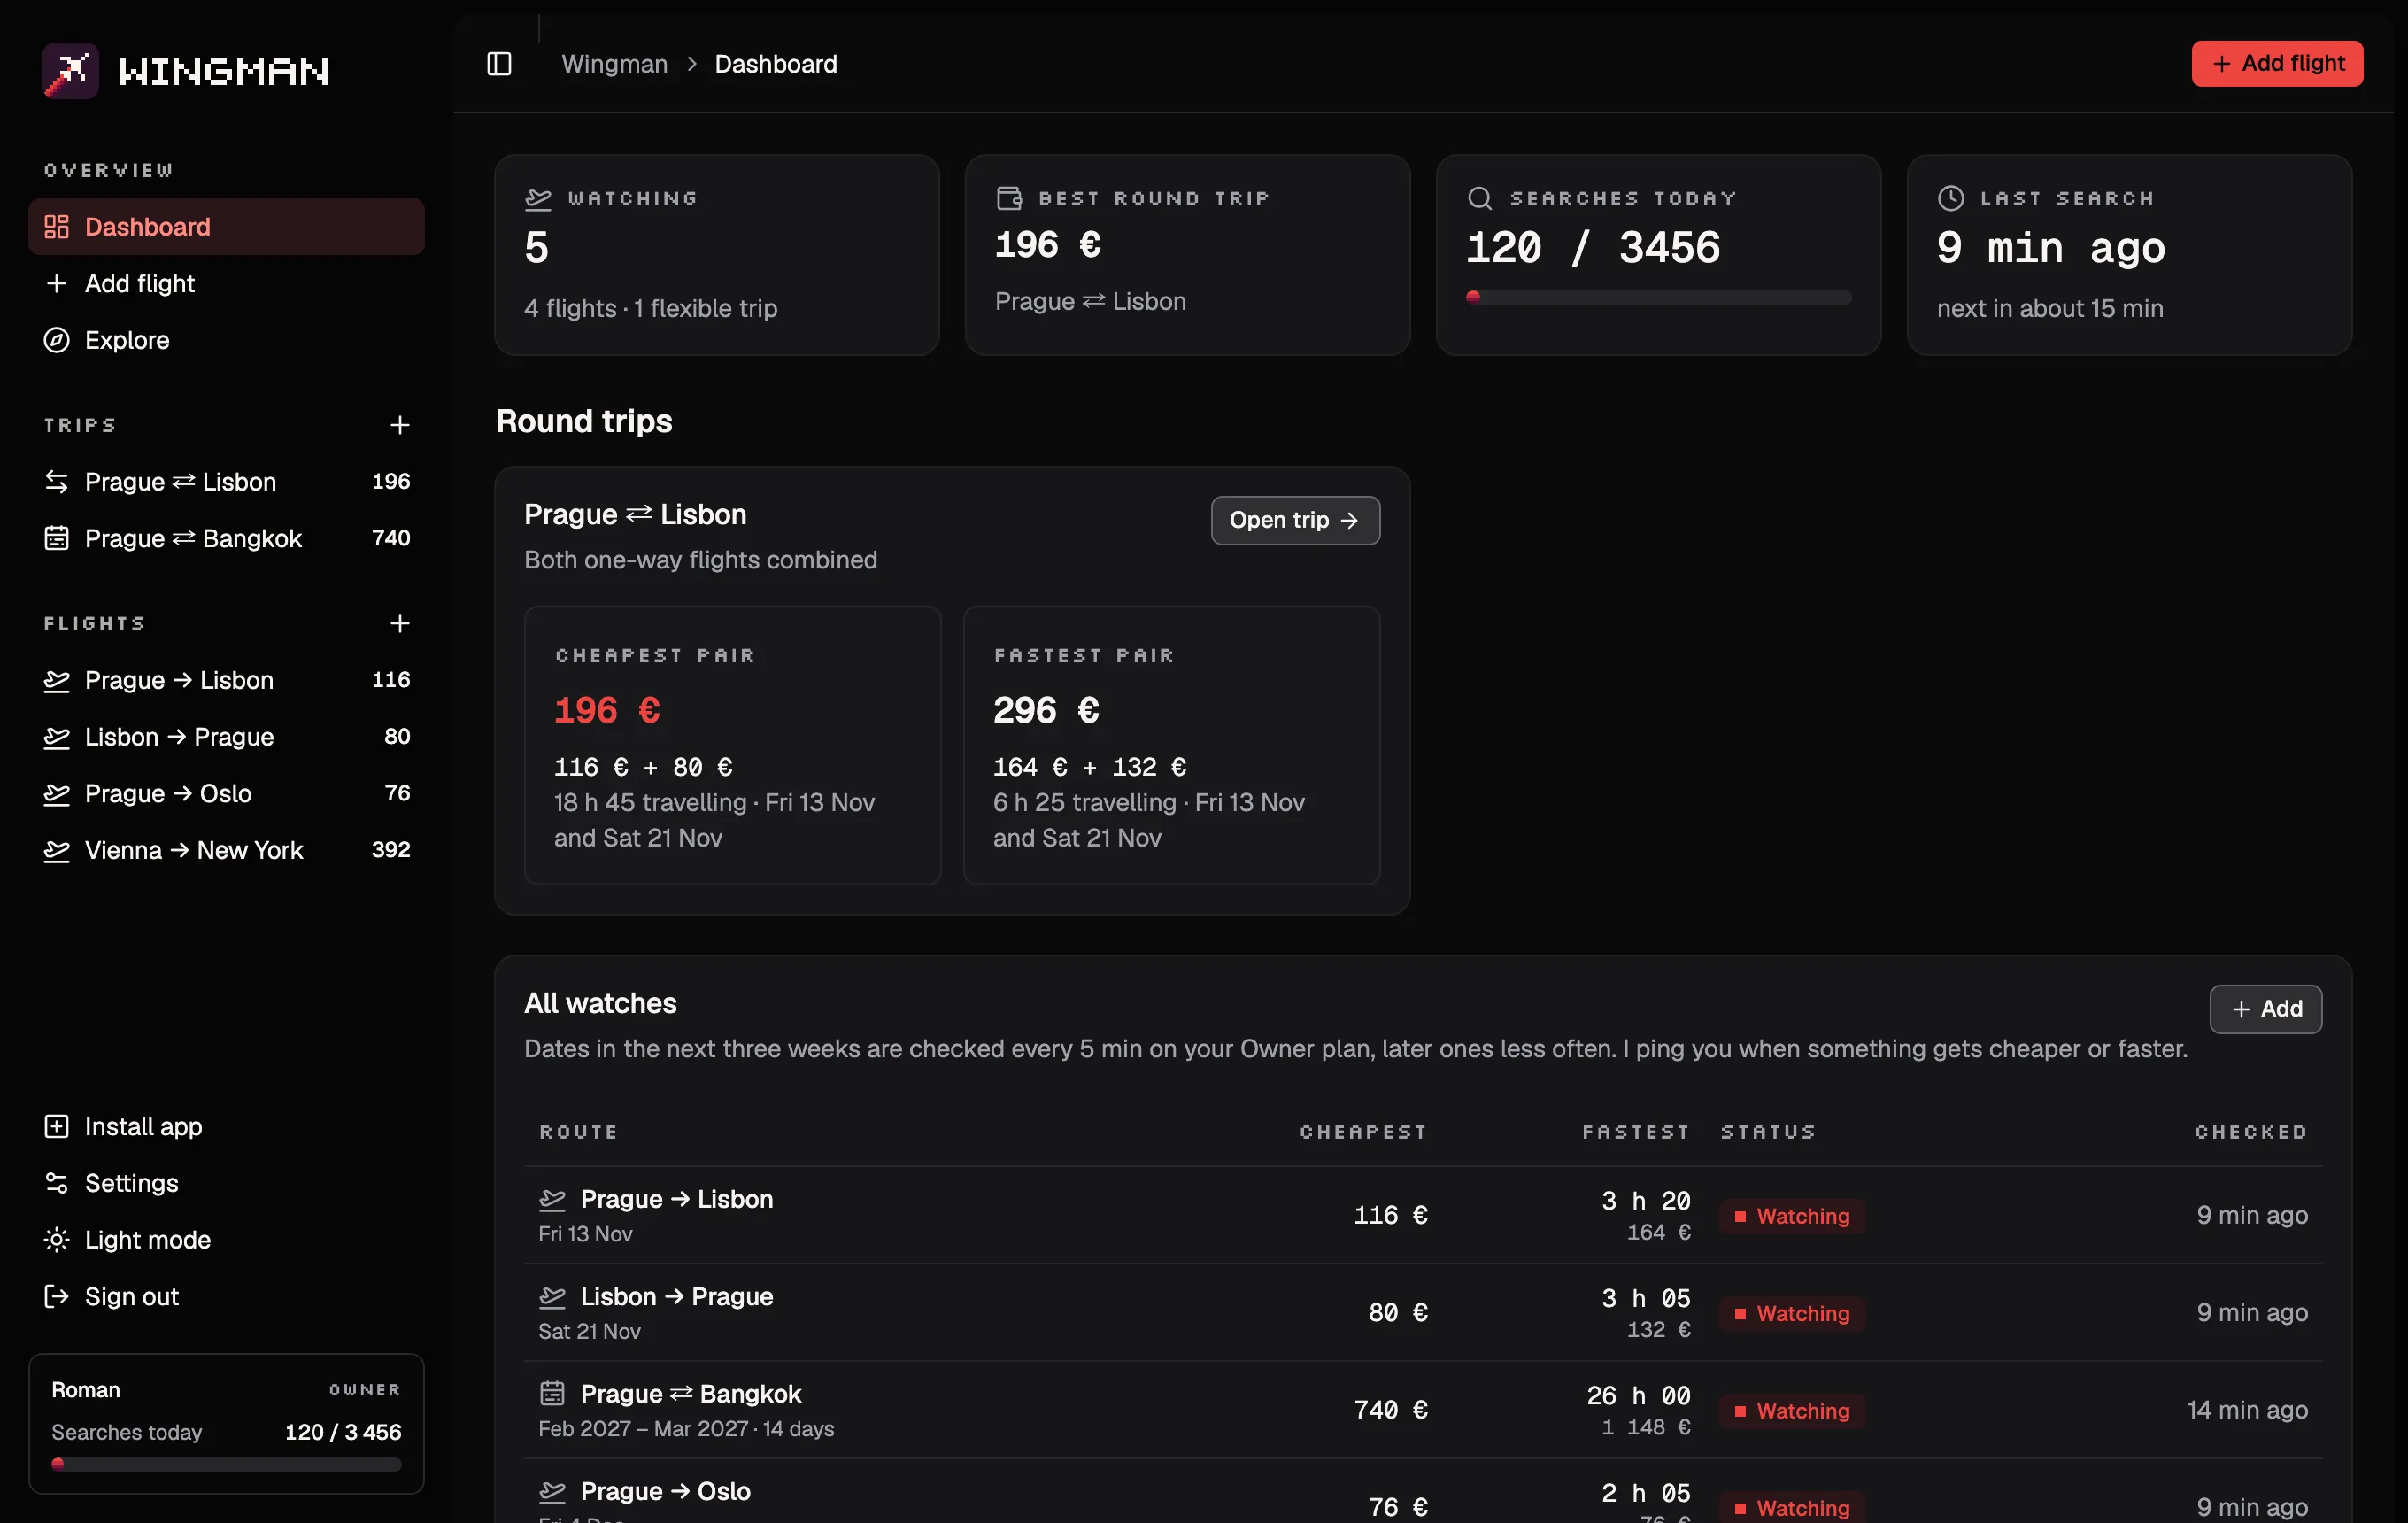Add a new trip with plus icon
Screen dimensions: 2408x1523
pos(399,426)
